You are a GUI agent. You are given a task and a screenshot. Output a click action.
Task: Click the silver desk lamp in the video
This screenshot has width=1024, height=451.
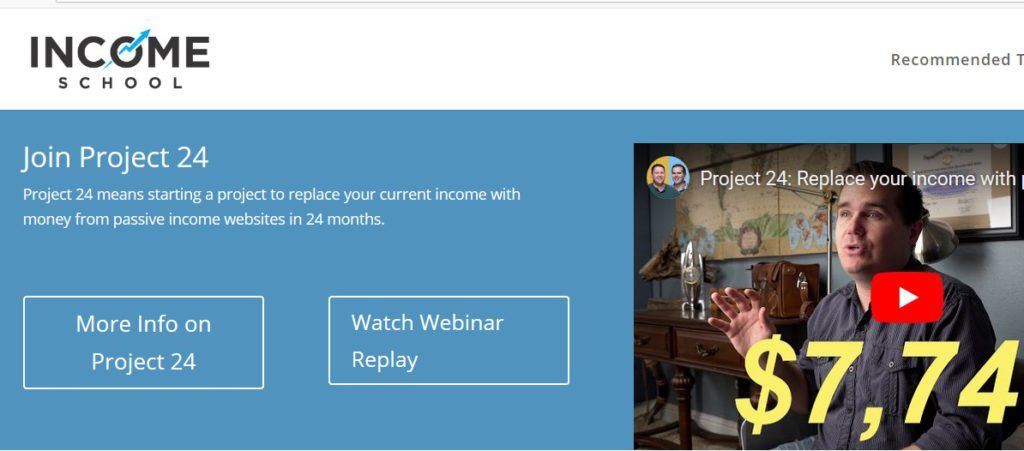click(935, 236)
